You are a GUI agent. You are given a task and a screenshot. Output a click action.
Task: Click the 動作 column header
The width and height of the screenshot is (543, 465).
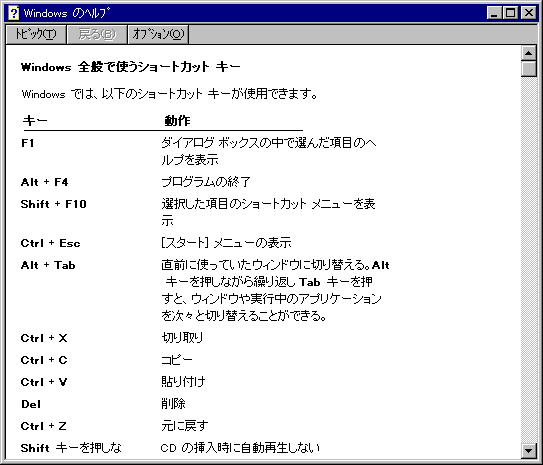pos(177,121)
